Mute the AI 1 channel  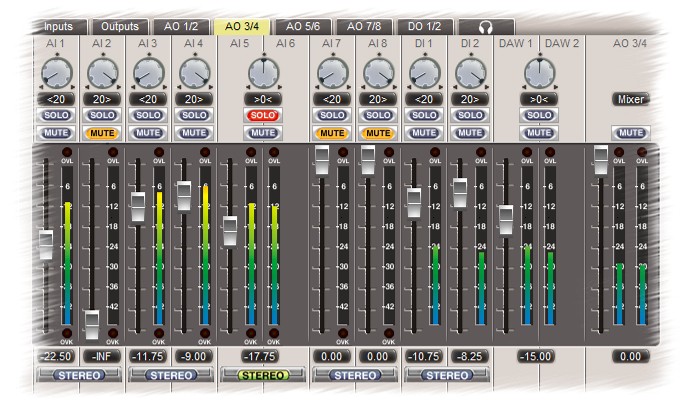tap(56, 133)
